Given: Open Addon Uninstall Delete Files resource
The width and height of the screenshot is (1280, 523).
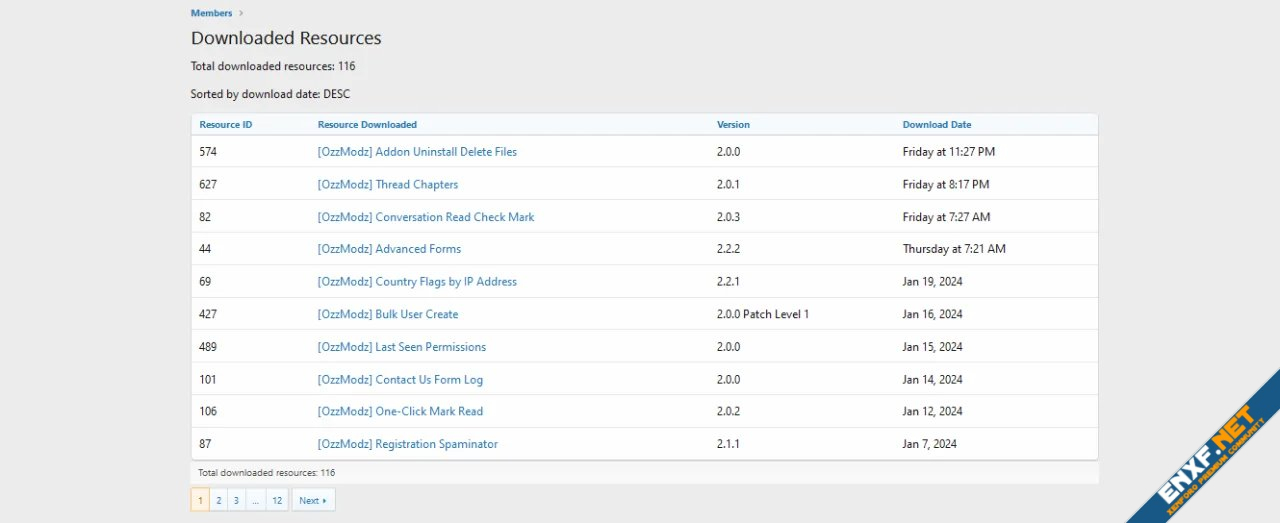Looking at the screenshot, I should [417, 152].
